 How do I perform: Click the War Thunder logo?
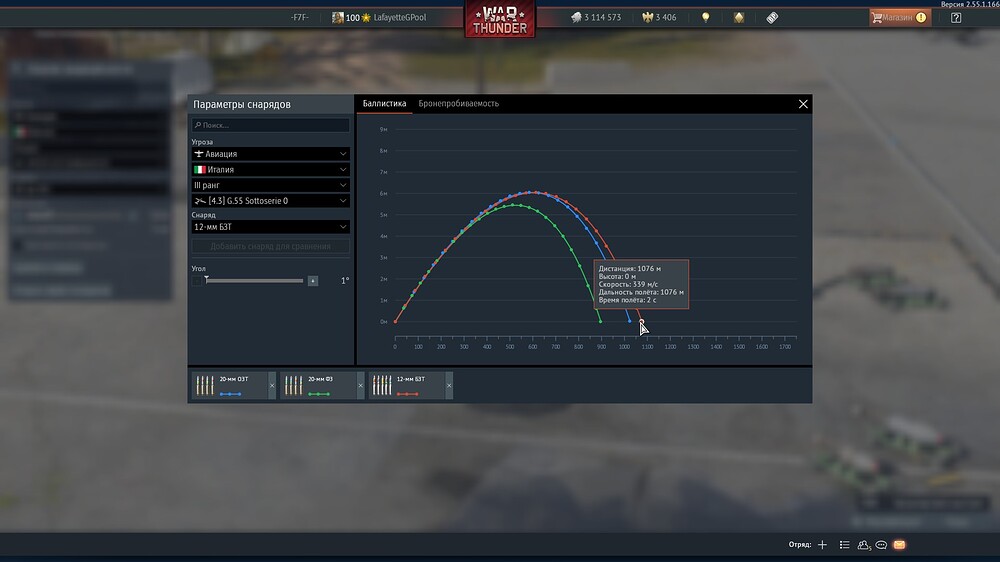pyautogui.click(x=500, y=19)
